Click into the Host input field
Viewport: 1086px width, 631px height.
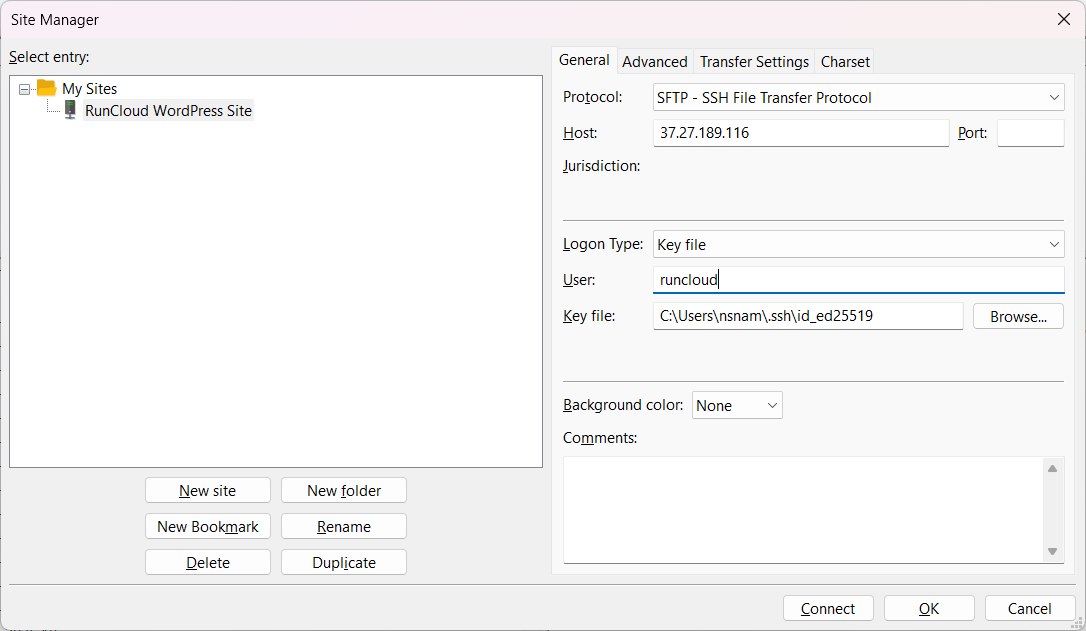pyautogui.click(x=801, y=133)
